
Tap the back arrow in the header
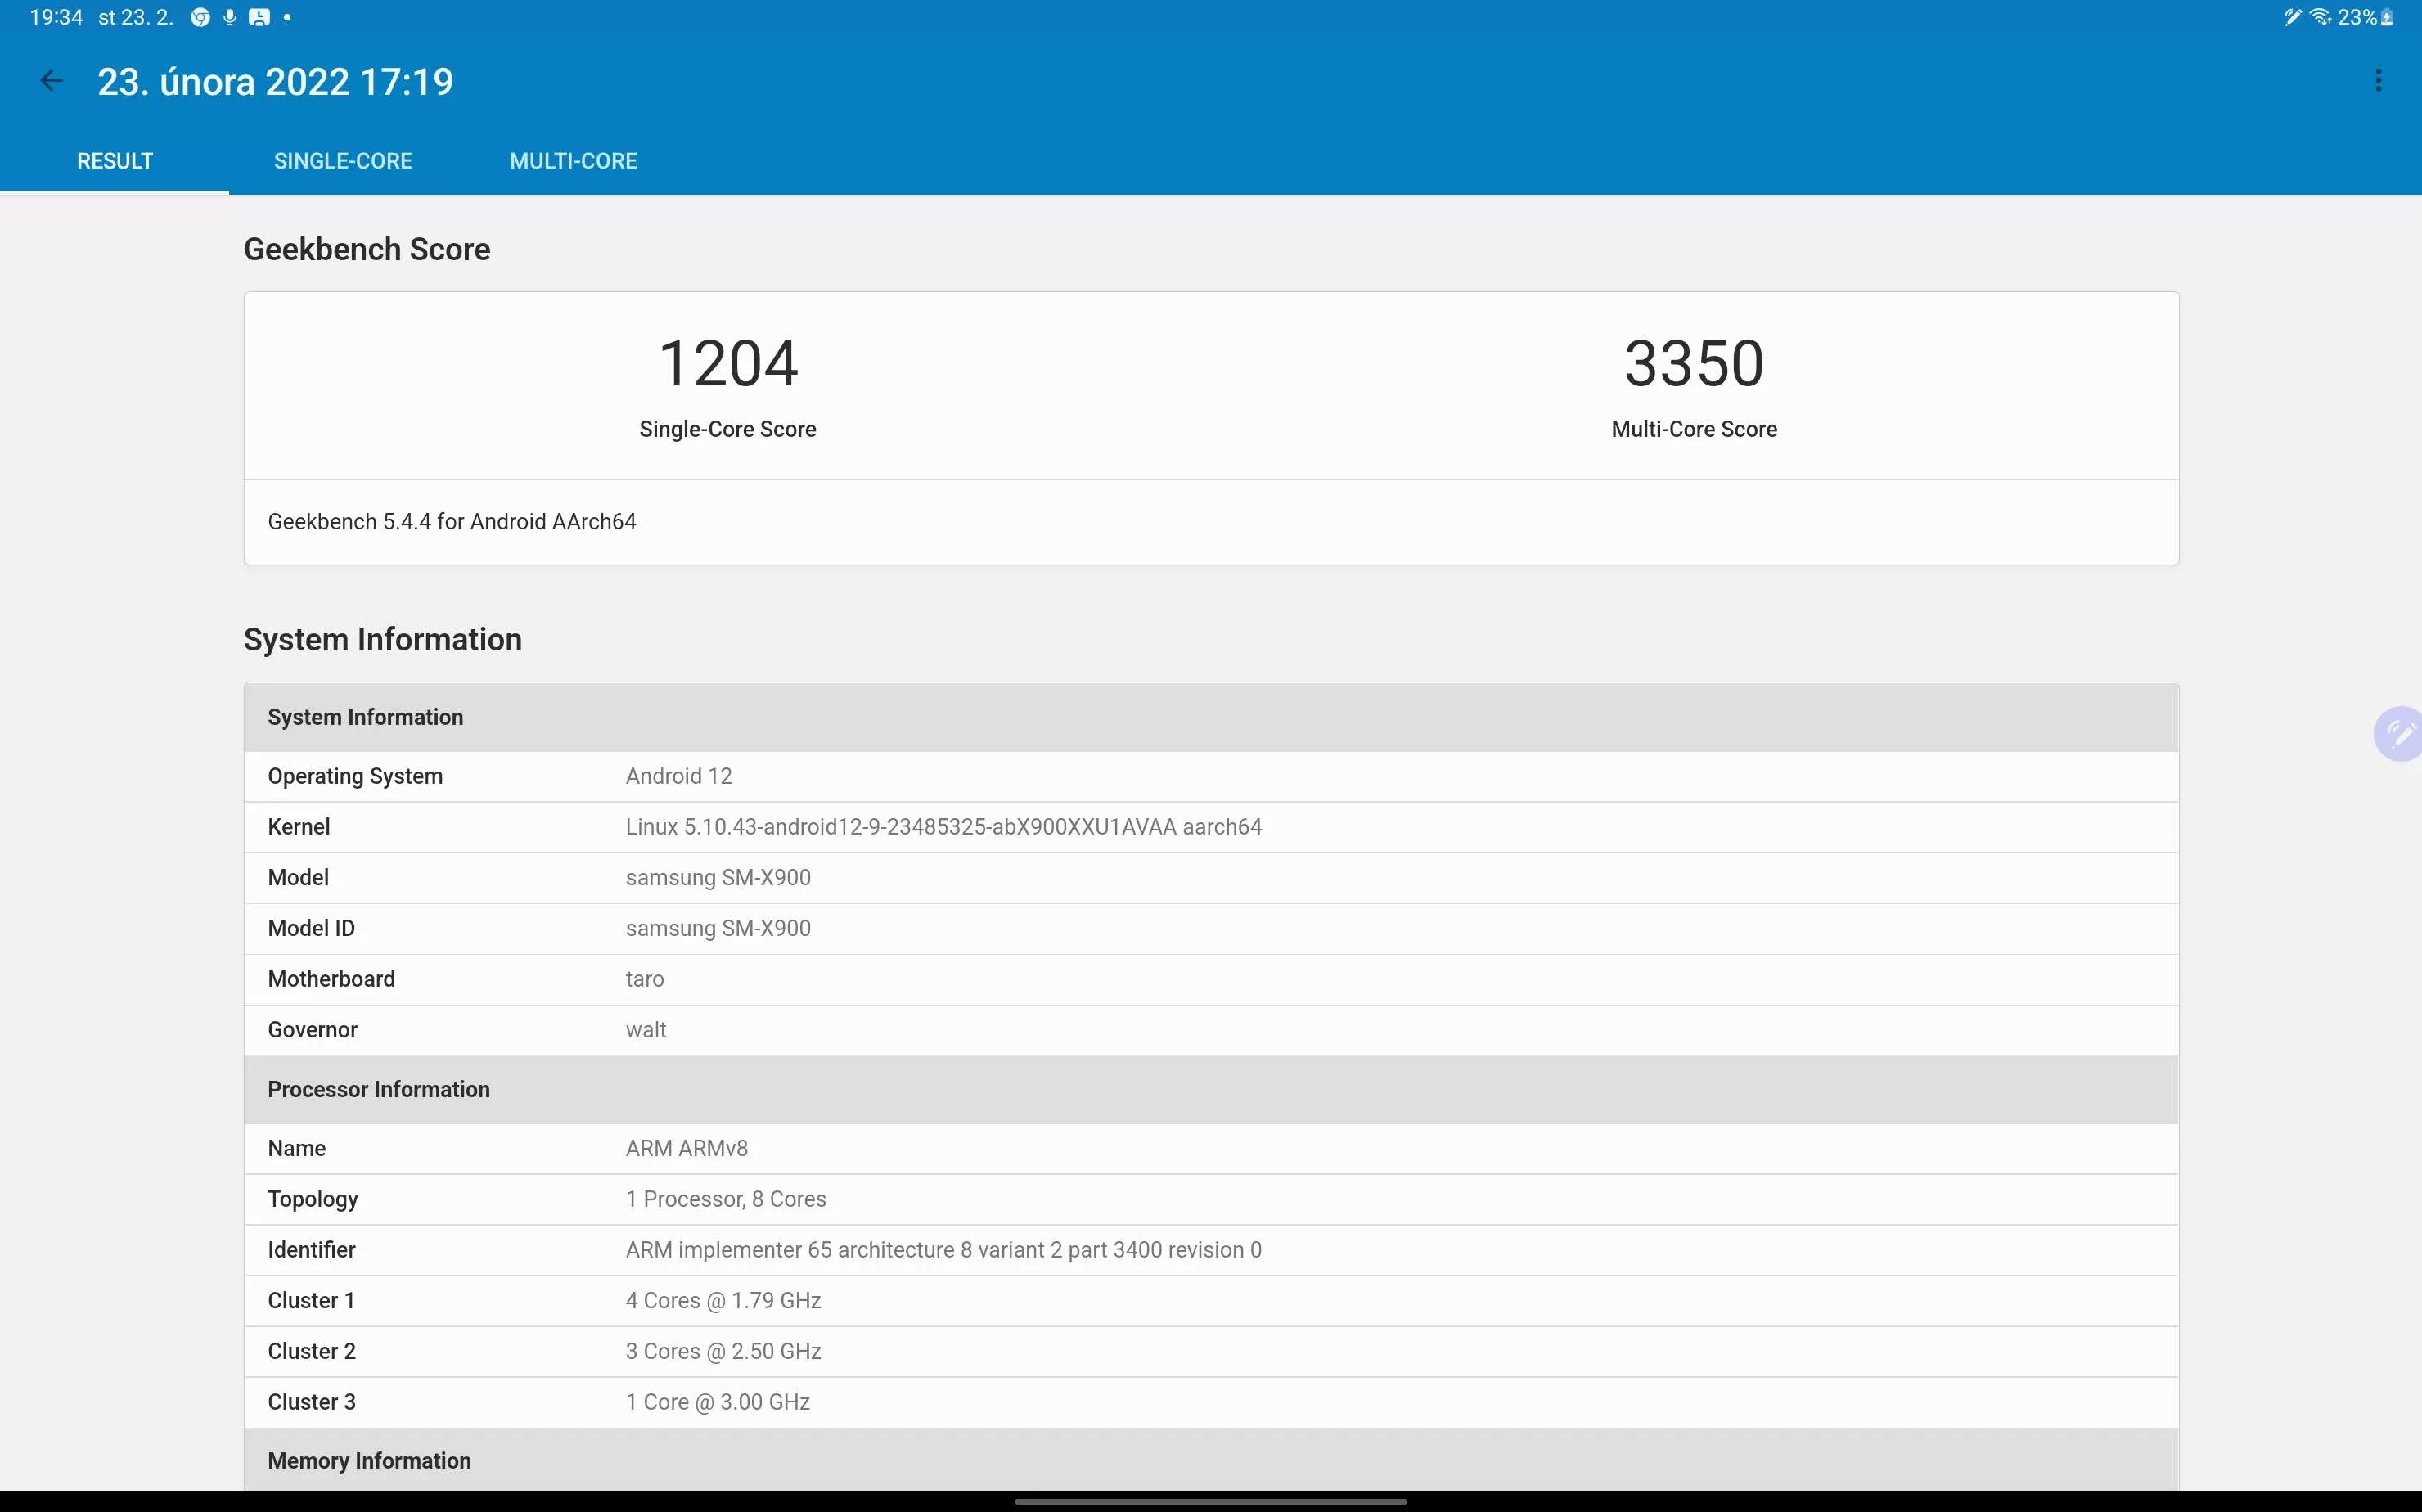click(51, 81)
